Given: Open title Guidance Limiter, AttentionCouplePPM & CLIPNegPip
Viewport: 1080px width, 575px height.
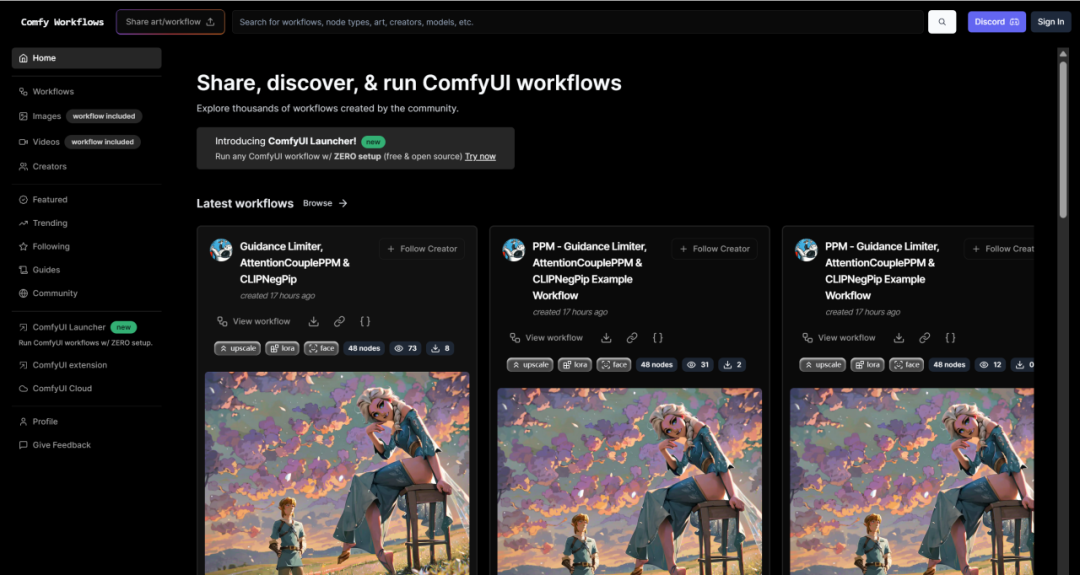Looking at the screenshot, I should pos(295,262).
